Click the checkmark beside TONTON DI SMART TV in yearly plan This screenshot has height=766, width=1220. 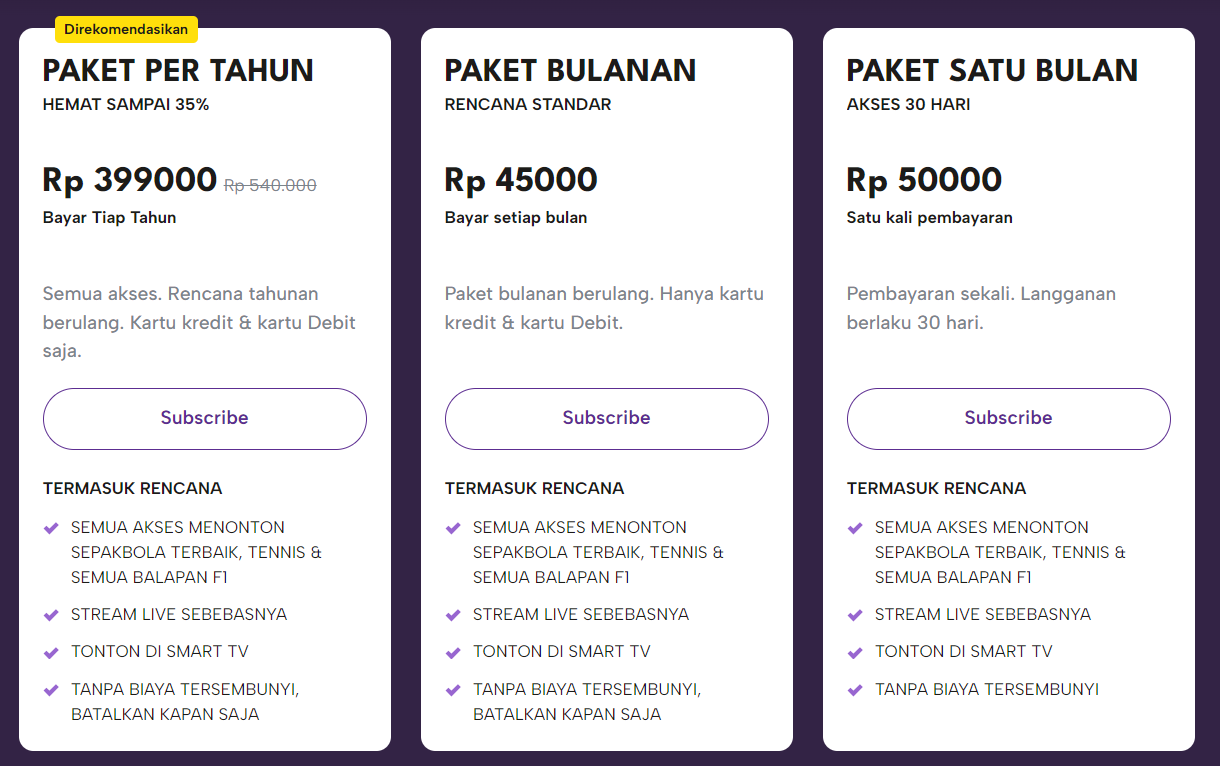click(x=51, y=652)
